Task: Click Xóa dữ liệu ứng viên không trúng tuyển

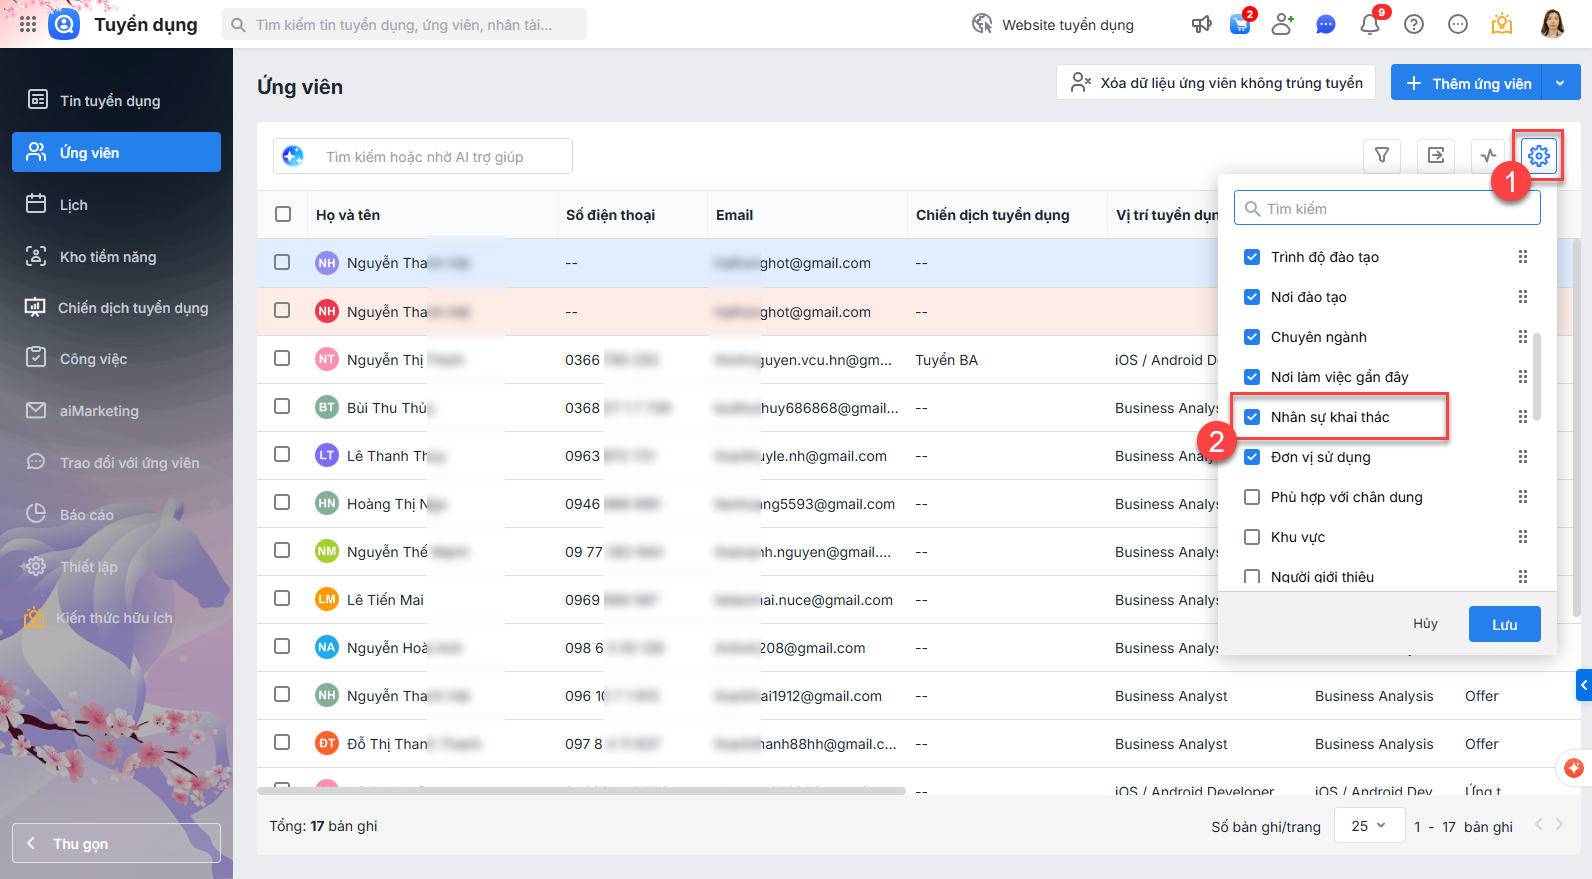Action: pyautogui.click(x=1216, y=83)
